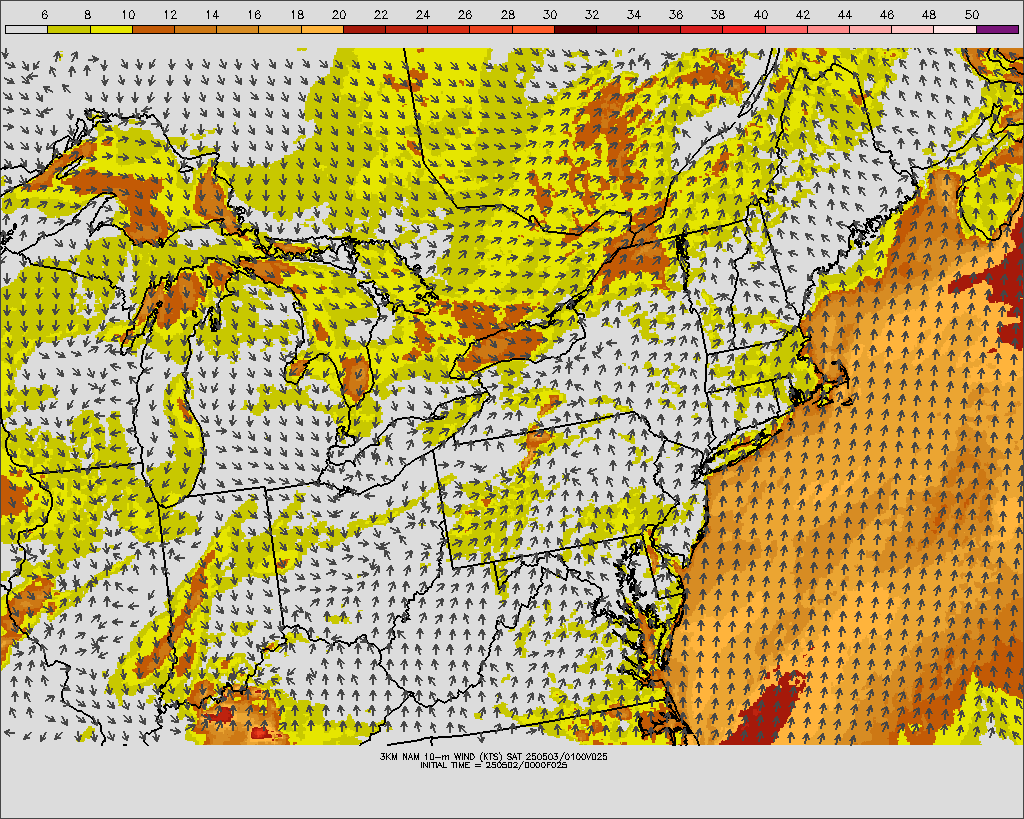The image size is (1024, 819).
Task: Click the legend label "42"
Action: pos(803,14)
